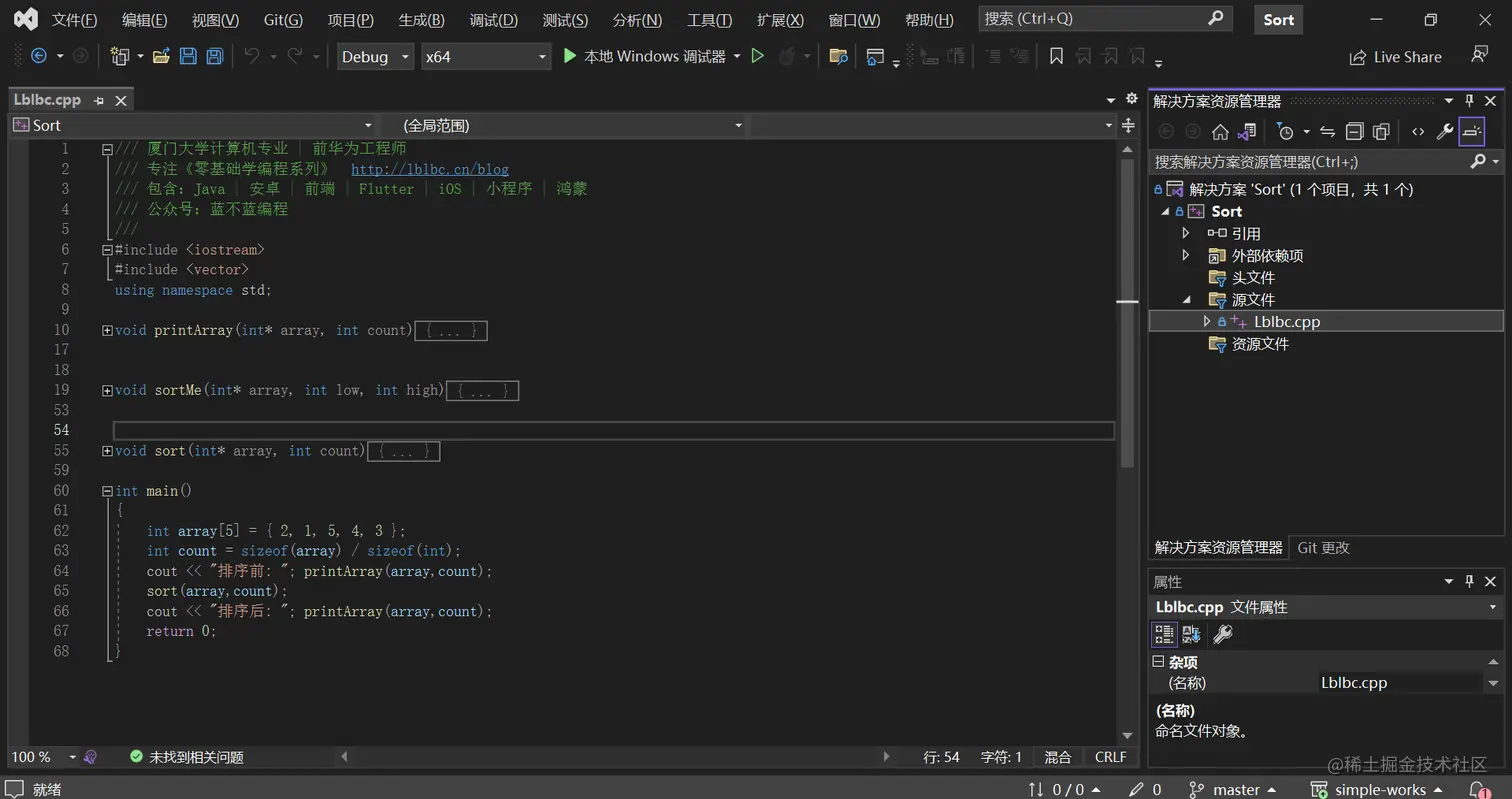The image size is (1512, 799).
Task: Click the New Project toolbar icon
Action: [120, 57]
